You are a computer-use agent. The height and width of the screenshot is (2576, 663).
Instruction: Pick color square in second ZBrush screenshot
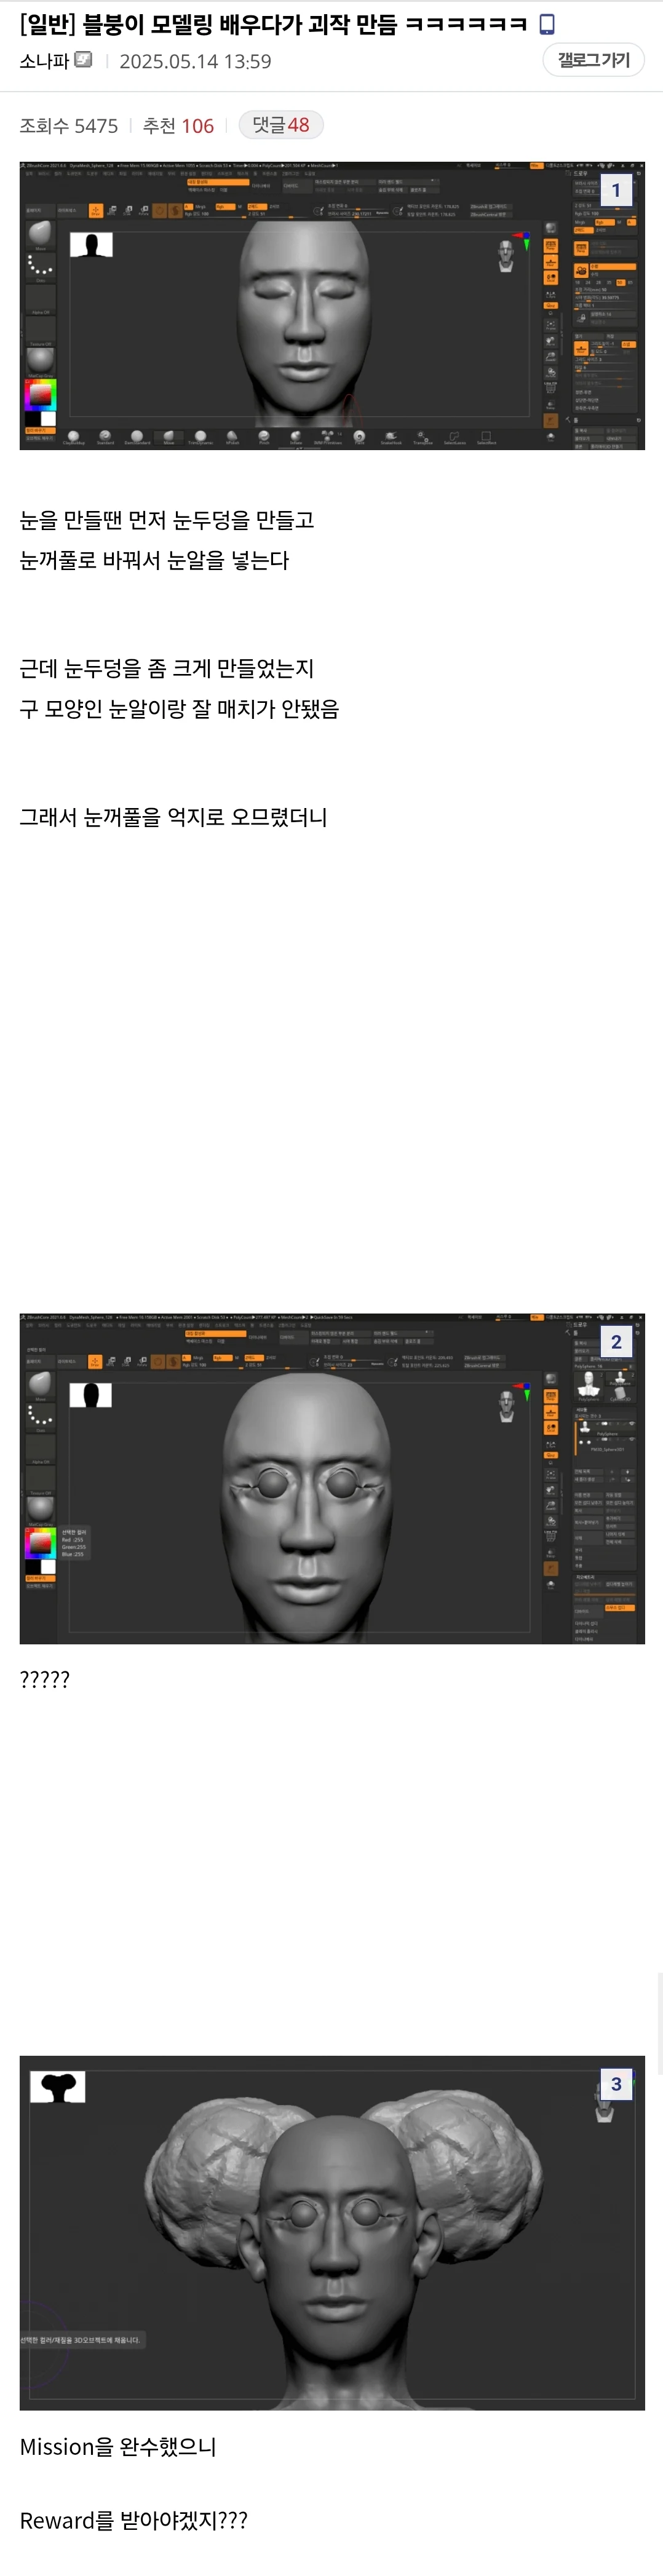[x=40, y=1543]
